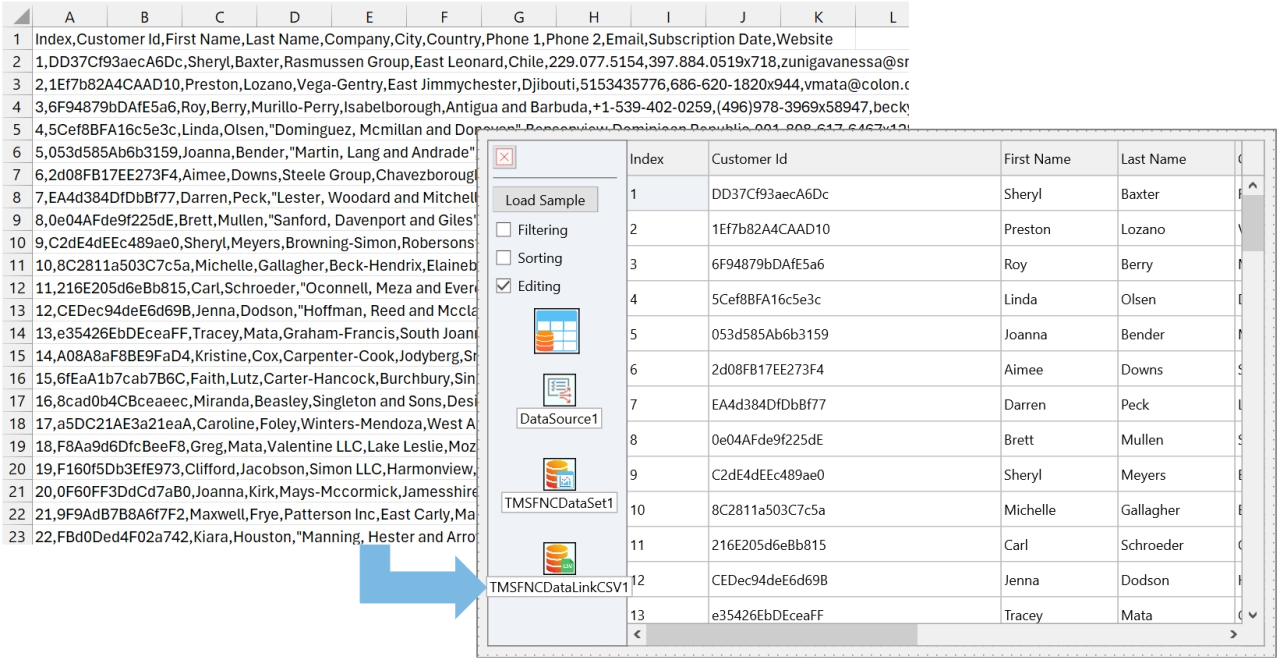Click the horizontal scrollbar left arrow
The height and width of the screenshot is (660, 1280).
tap(638, 635)
